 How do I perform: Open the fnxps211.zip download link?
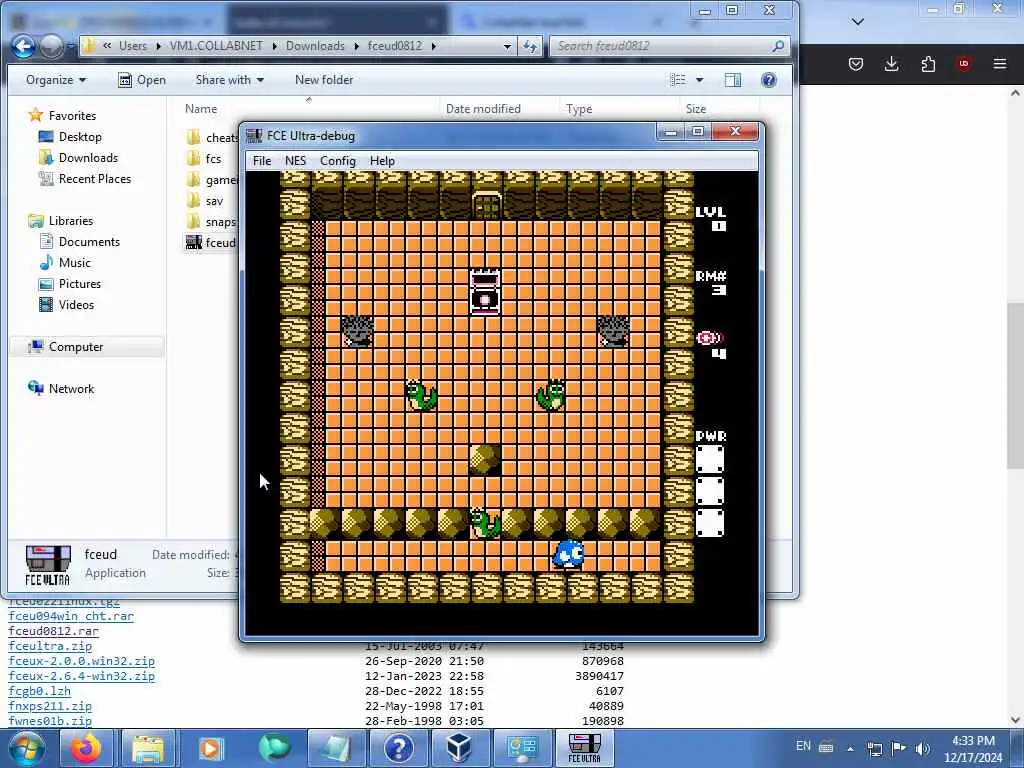[x=50, y=707]
